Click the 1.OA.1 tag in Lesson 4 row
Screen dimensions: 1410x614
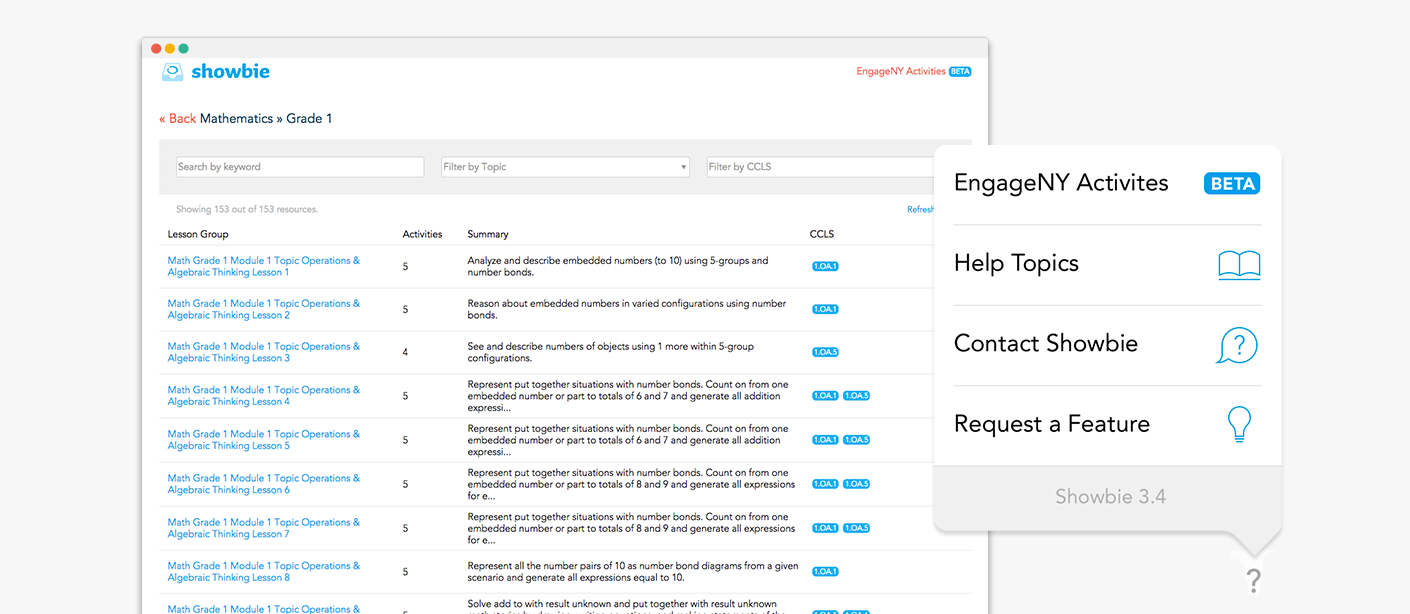click(825, 396)
